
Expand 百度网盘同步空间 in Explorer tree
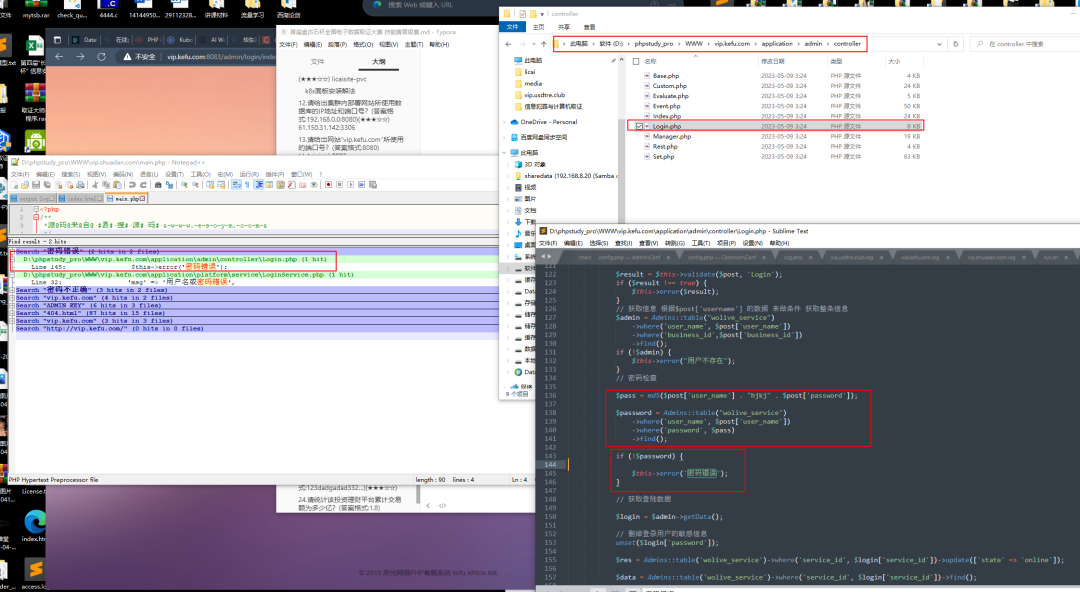[506, 137]
